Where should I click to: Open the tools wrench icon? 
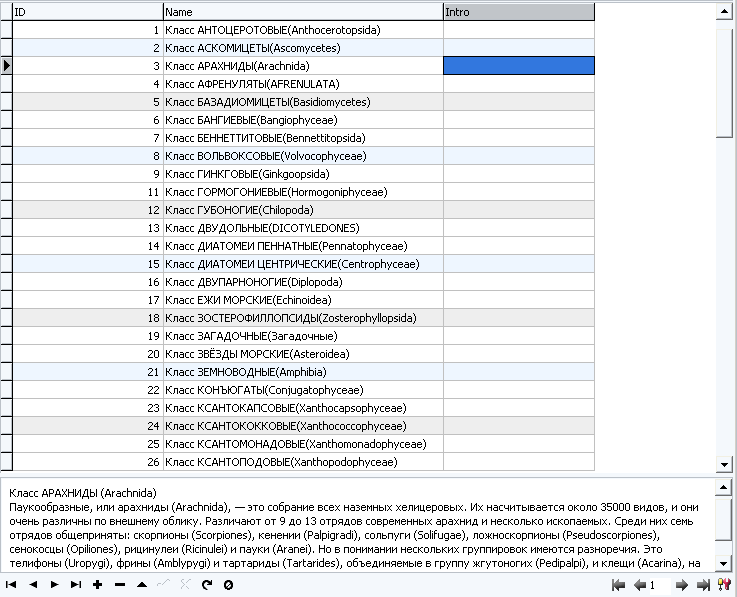(x=725, y=585)
